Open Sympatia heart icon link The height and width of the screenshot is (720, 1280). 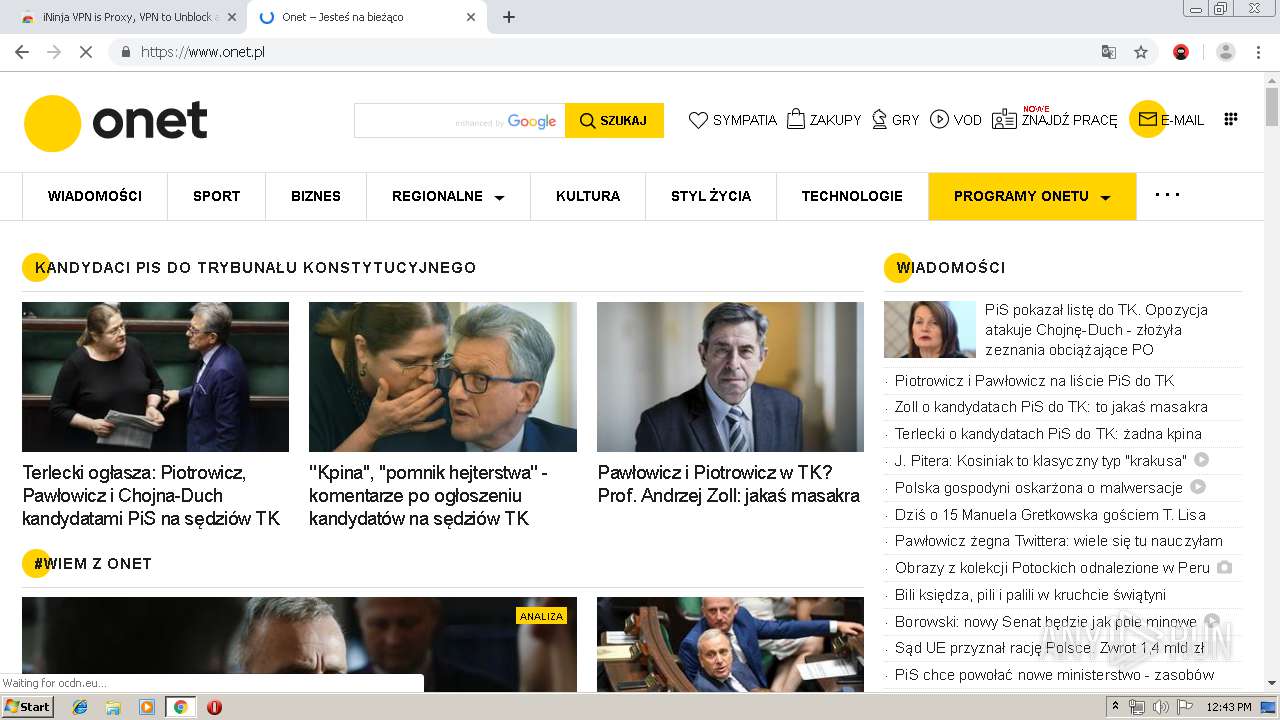(x=698, y=120)
